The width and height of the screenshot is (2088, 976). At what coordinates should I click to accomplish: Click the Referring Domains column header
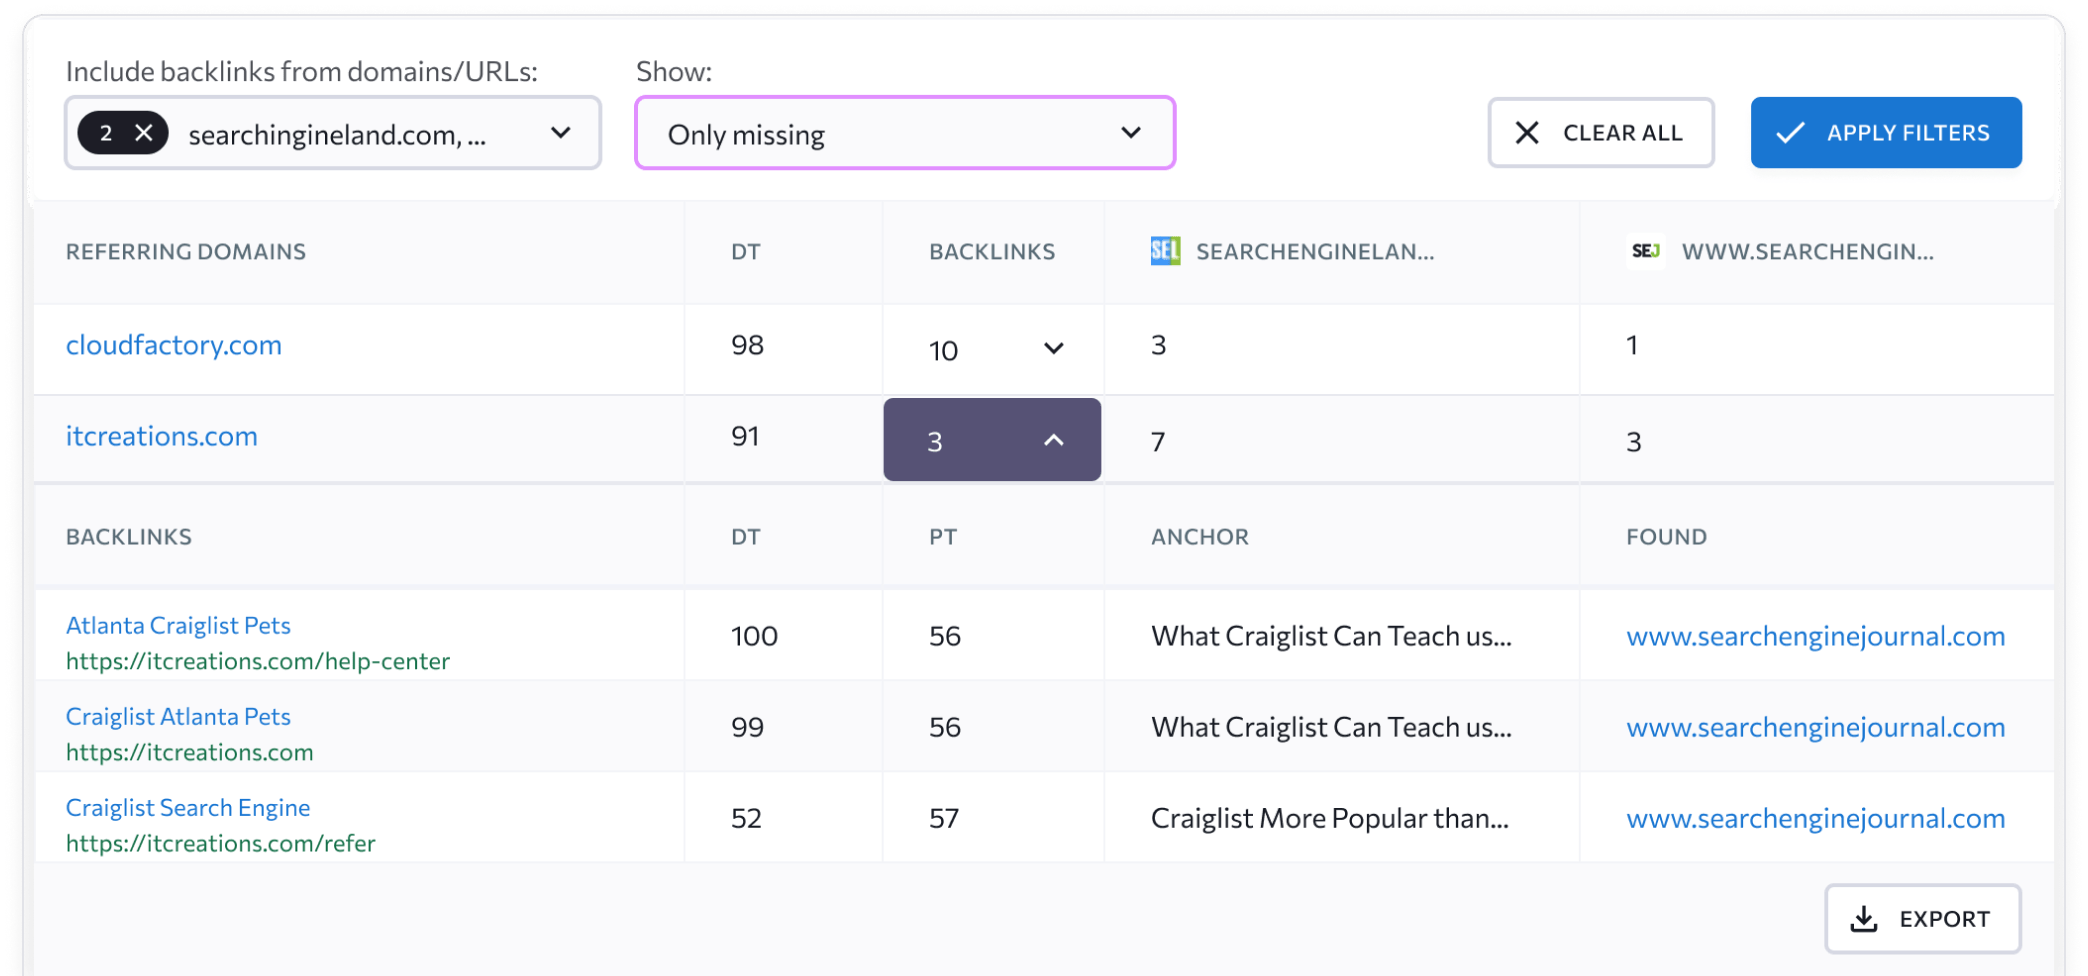[186, 251]
